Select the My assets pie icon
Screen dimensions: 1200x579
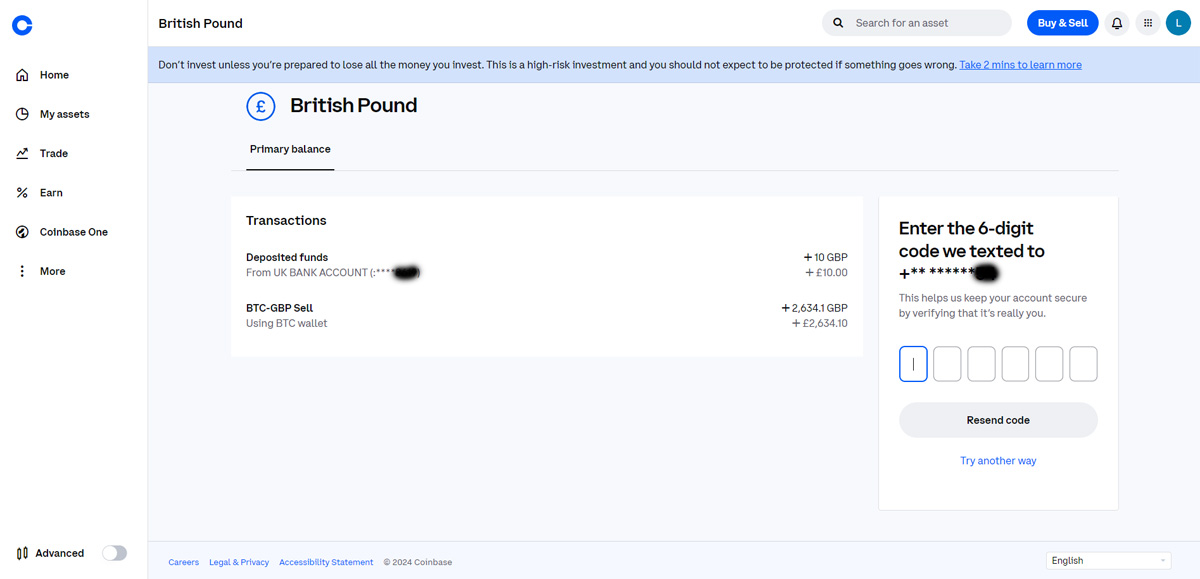(22, 114)
